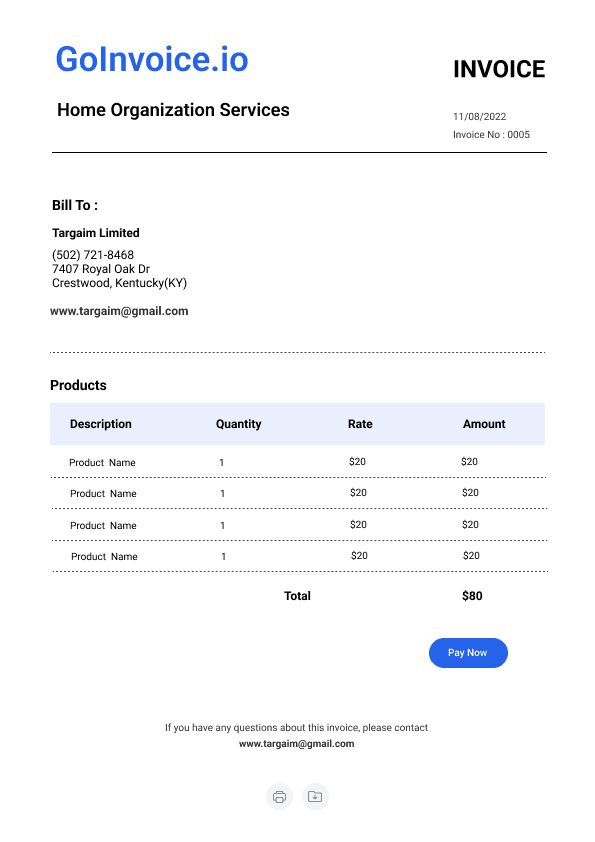Click the Home Organization Services heading
Image resolution: width=595 pixels, height=842 pixels.
click(173, 110)
